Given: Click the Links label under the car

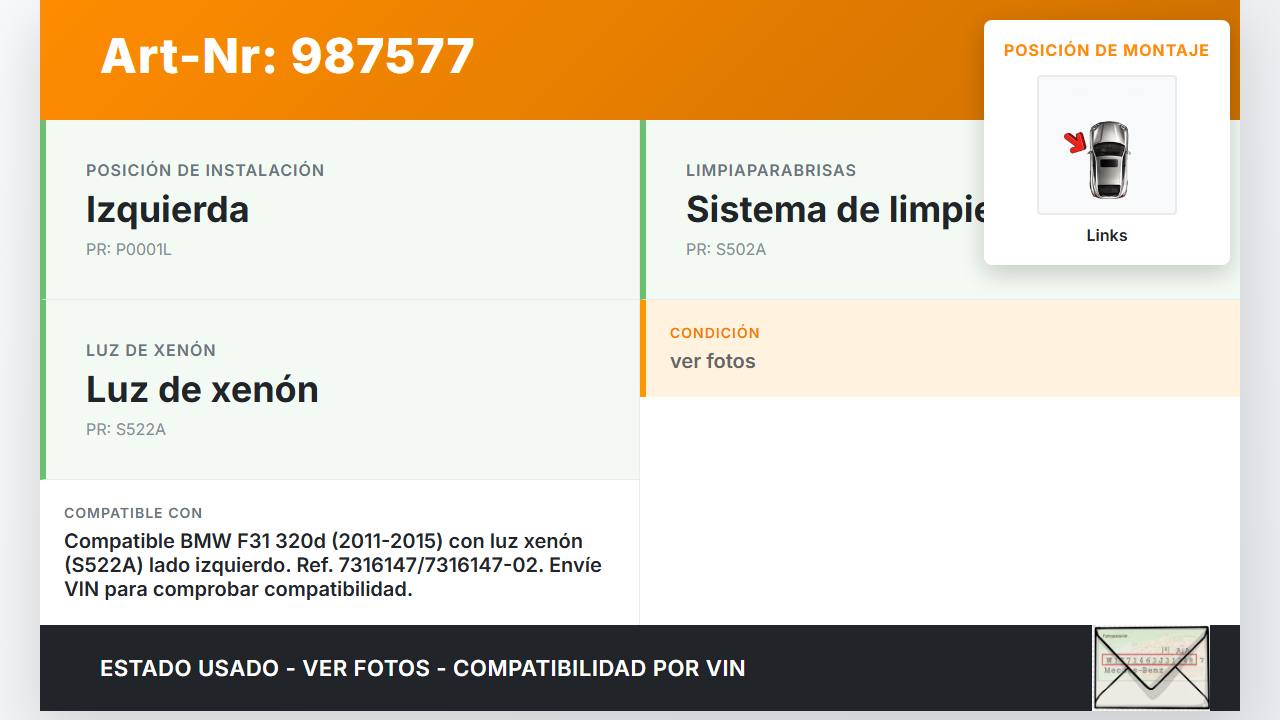Looking at the screenshot, I should point(1107,236).
